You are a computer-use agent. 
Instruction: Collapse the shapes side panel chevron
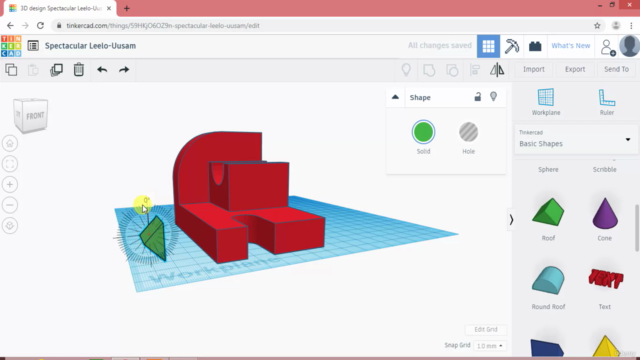click(x=511, y=220)
